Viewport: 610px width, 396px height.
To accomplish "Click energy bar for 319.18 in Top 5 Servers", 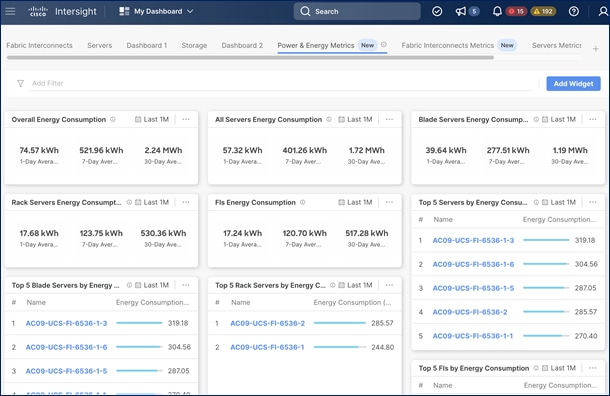I will click(x=546, y=240).
